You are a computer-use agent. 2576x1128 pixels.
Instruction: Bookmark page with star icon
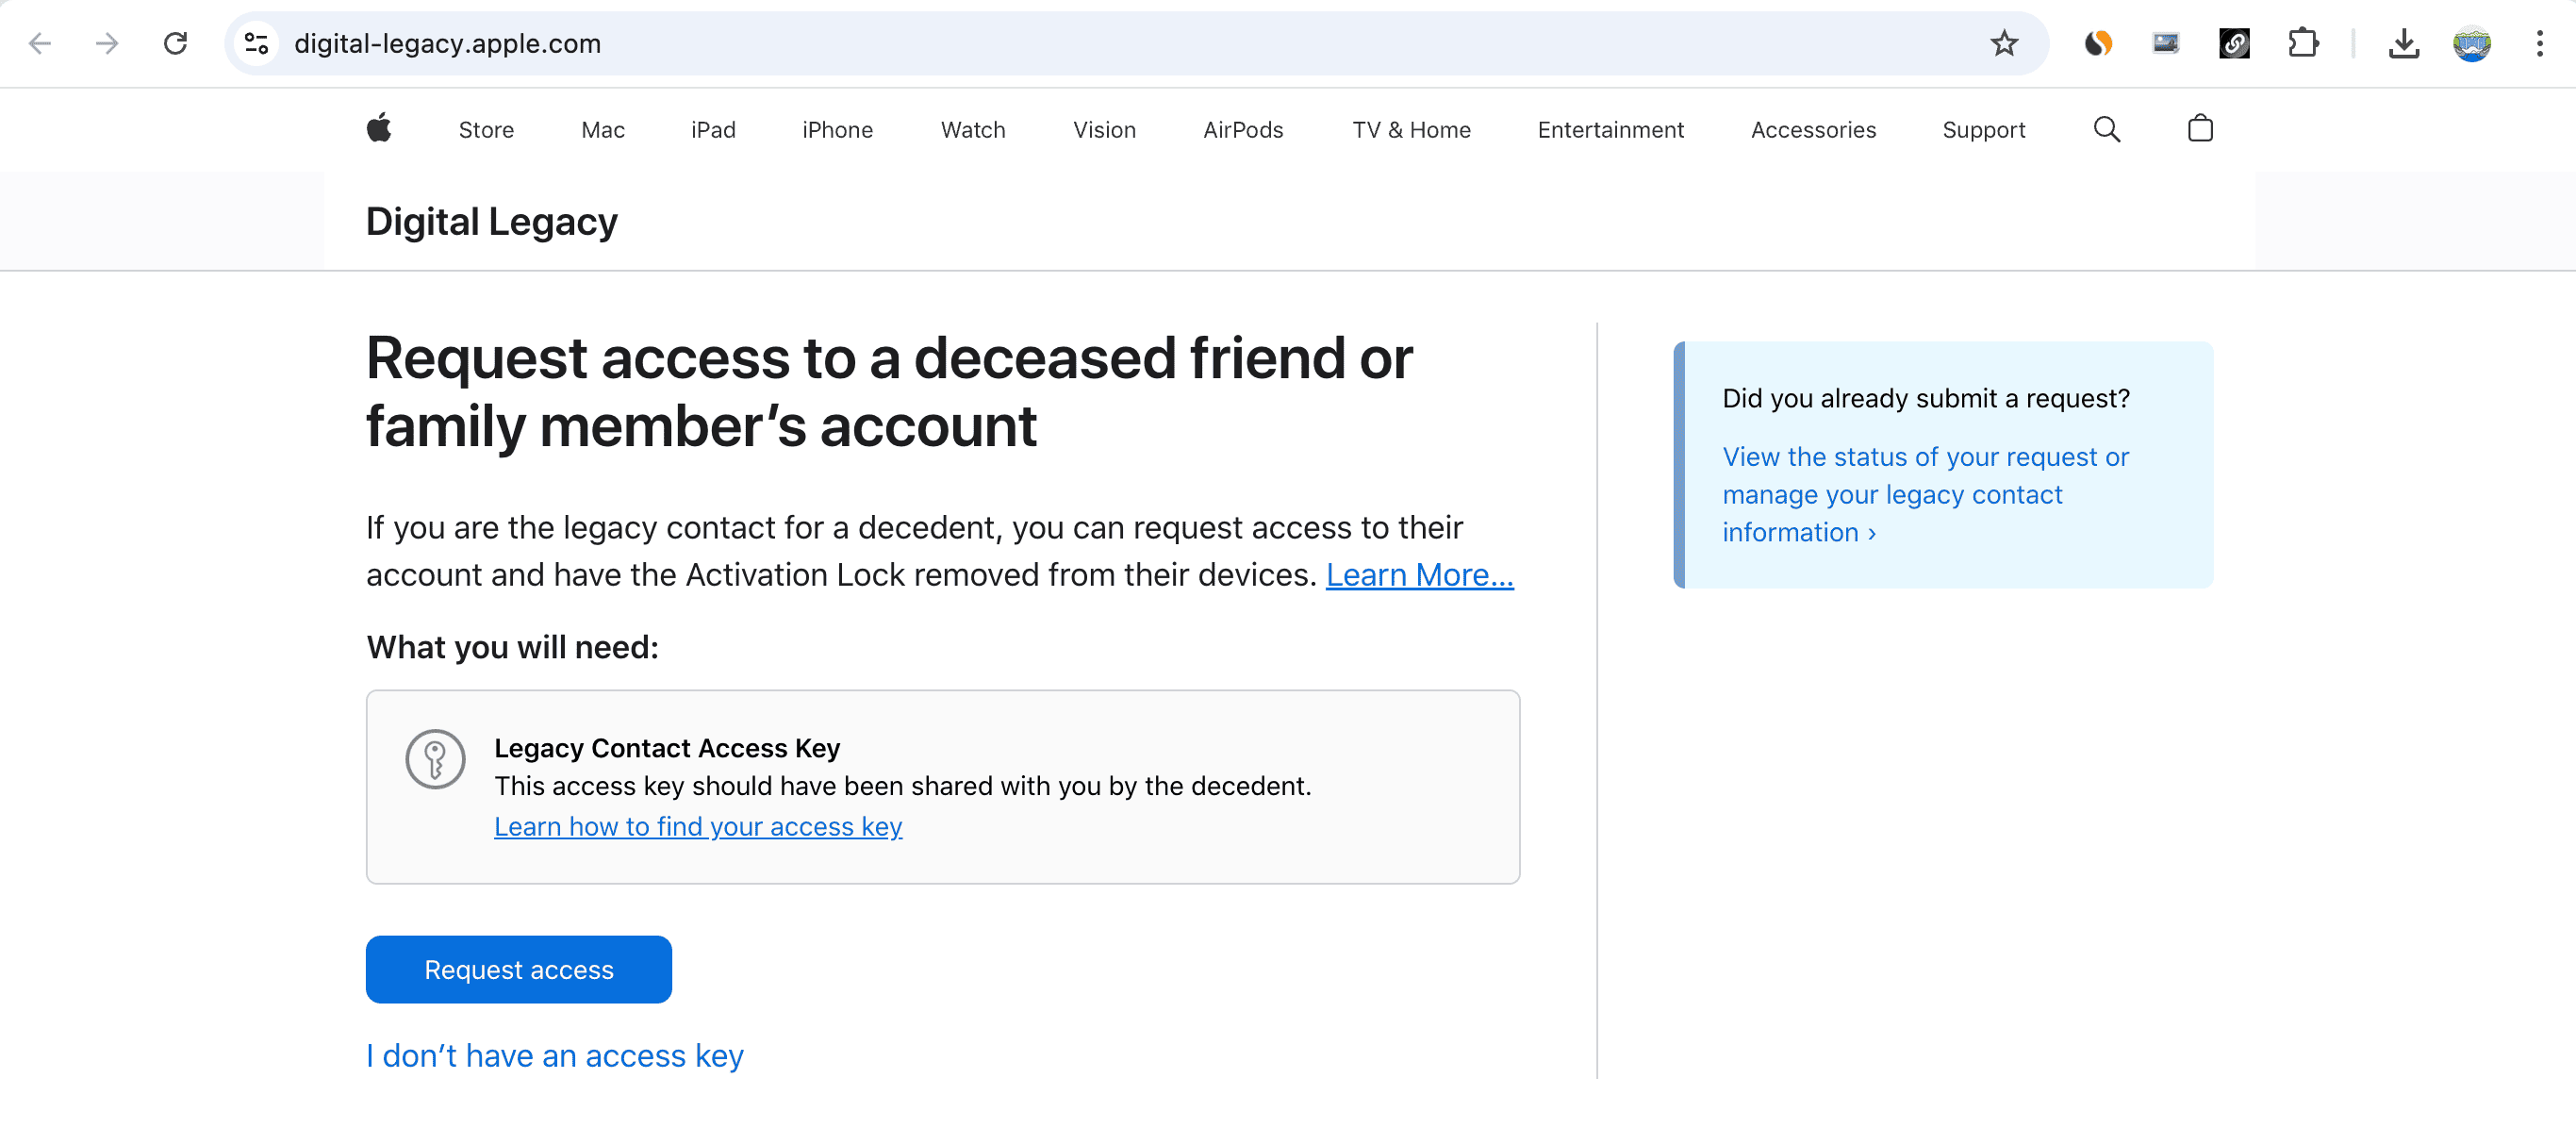[x=2003, y=43]
